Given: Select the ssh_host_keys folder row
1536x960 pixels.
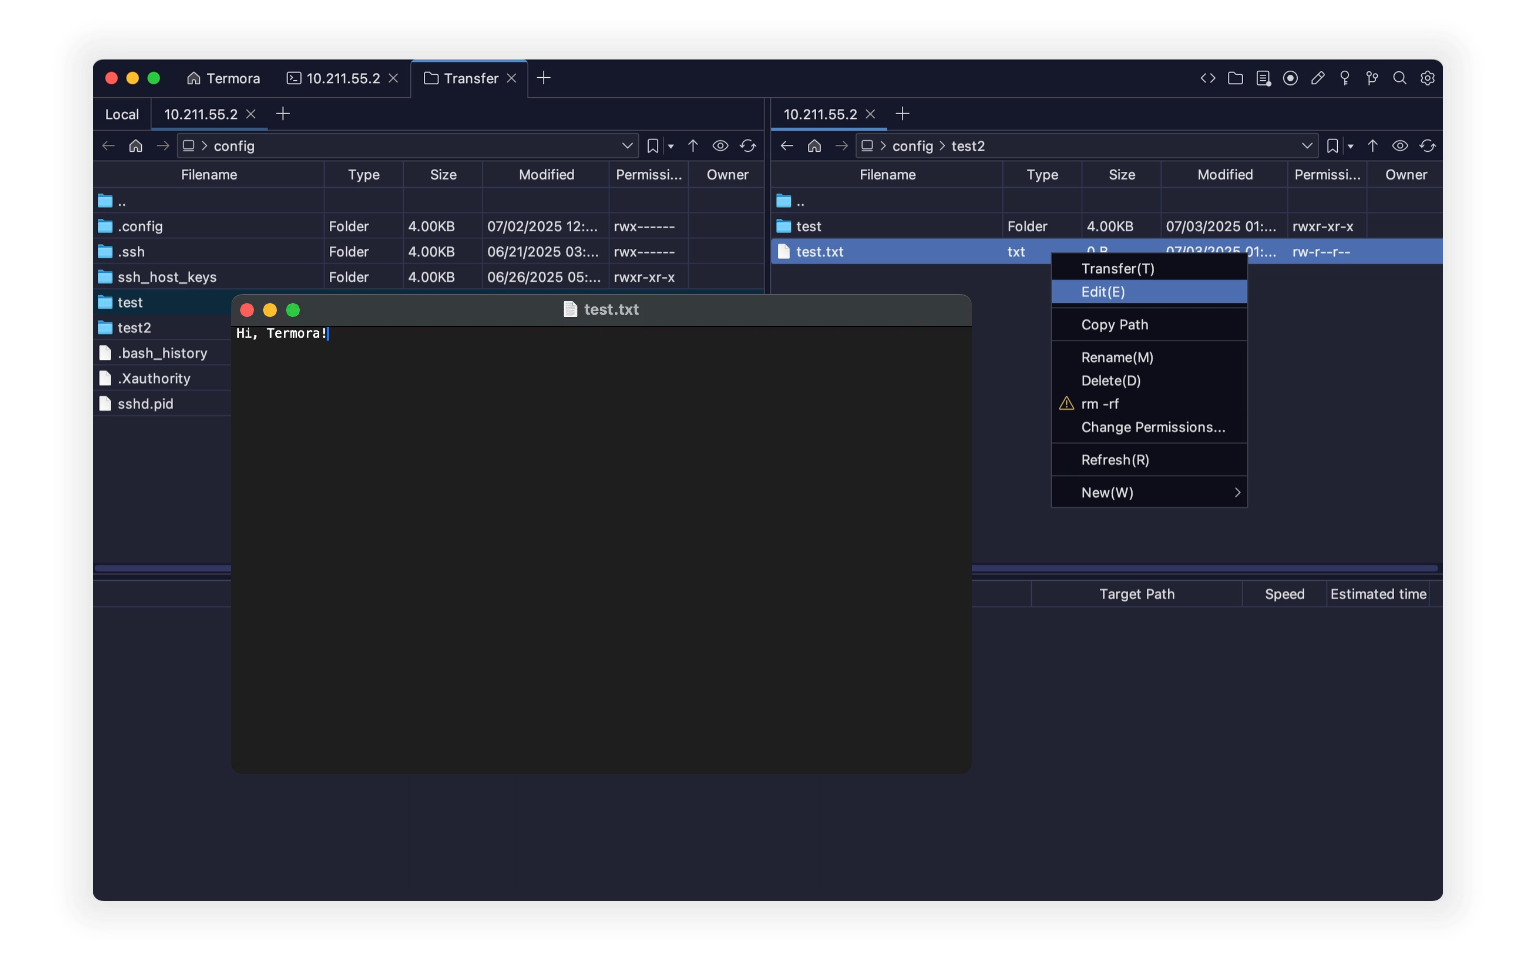Looking at the screenshot, I should tap(167, 277).
